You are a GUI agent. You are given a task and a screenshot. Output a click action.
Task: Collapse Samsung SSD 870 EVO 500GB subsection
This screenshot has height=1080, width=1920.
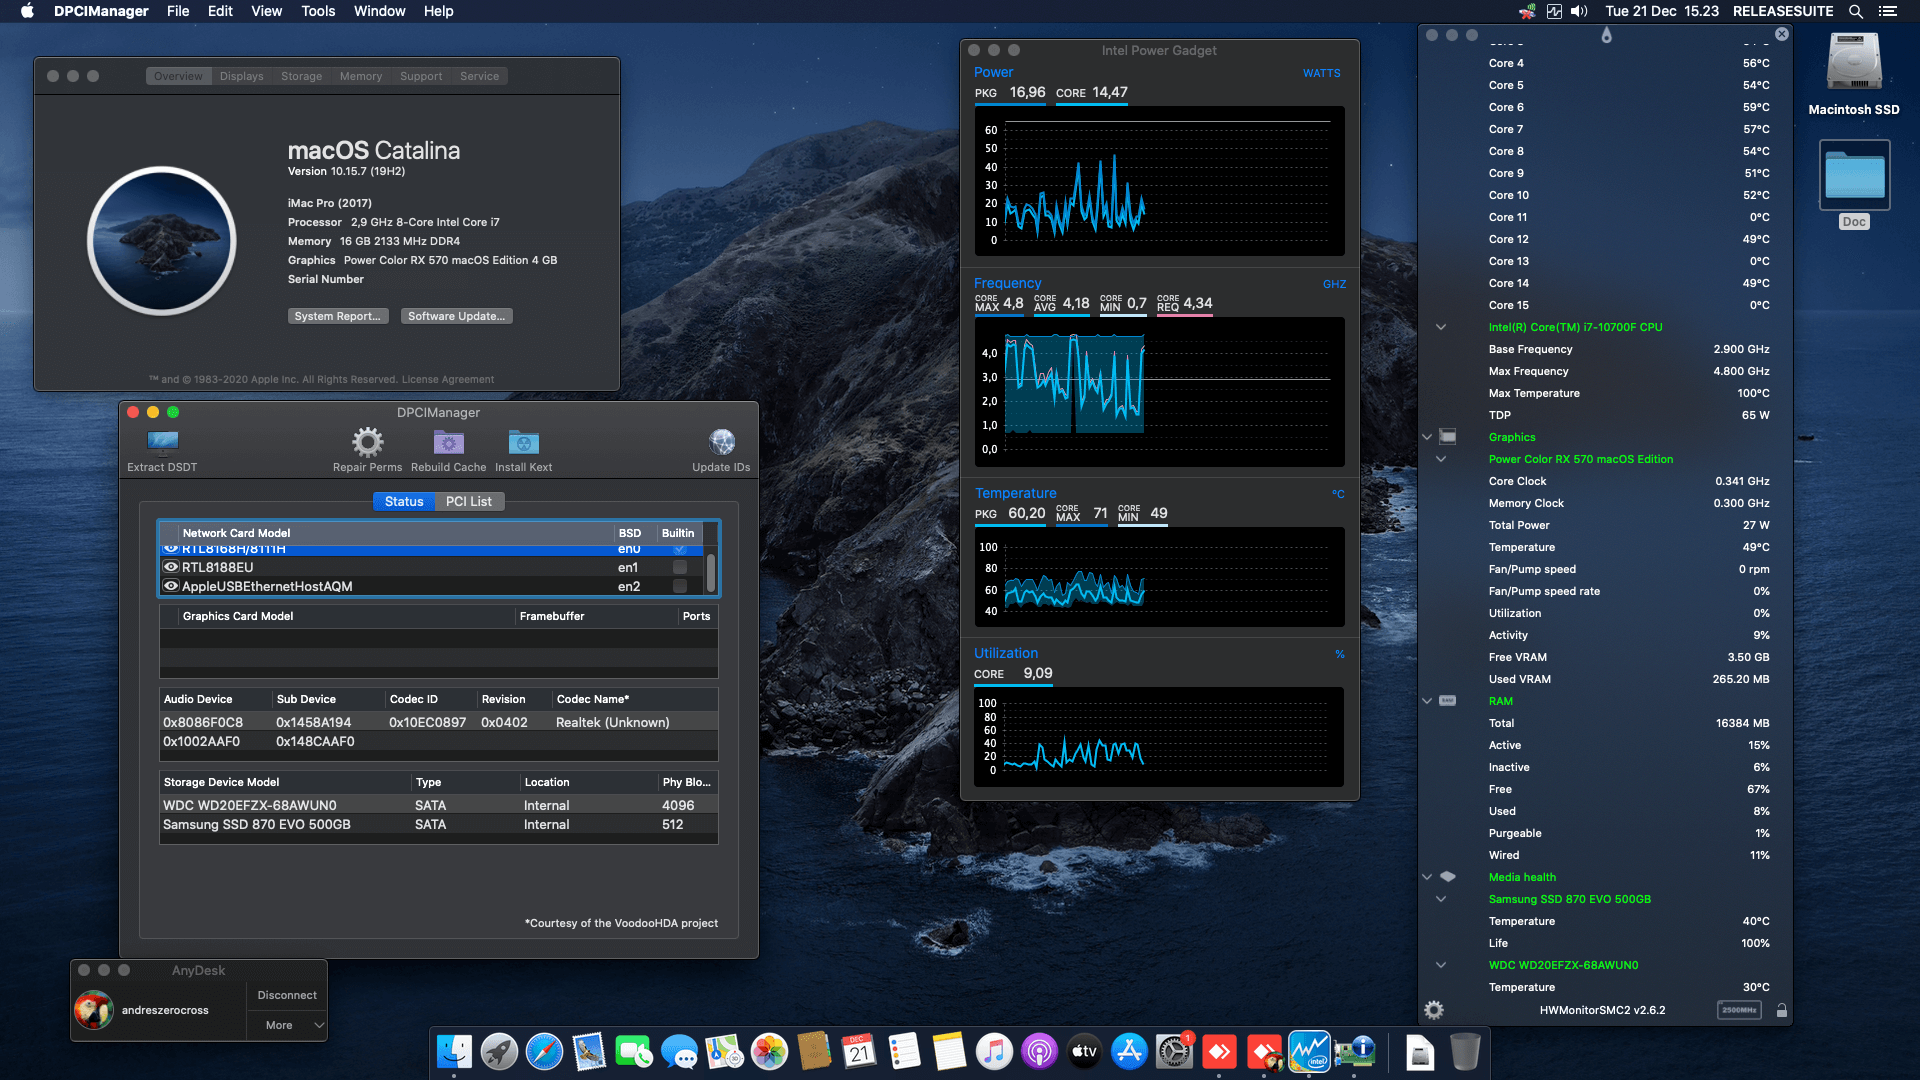coord(1441,899)
